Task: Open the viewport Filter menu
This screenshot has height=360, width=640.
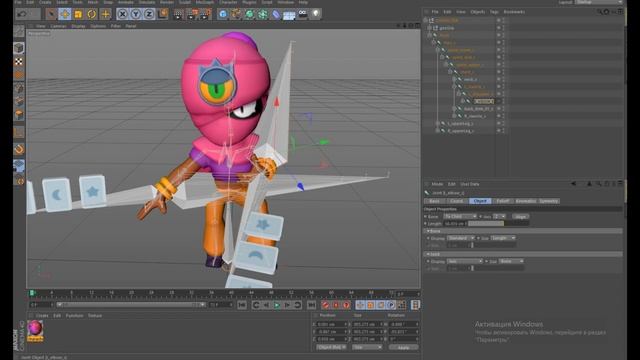Action: [x=116, y=26]
